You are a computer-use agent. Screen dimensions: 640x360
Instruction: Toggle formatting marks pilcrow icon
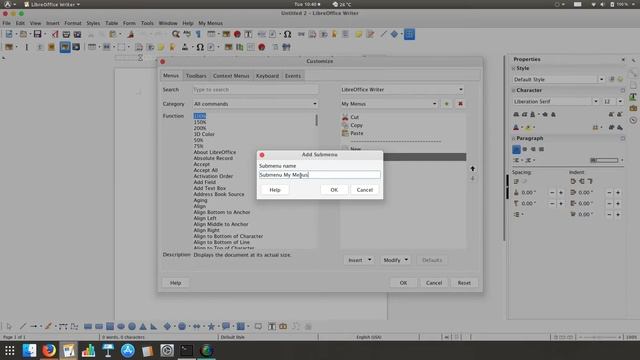[x=198, y=34]
